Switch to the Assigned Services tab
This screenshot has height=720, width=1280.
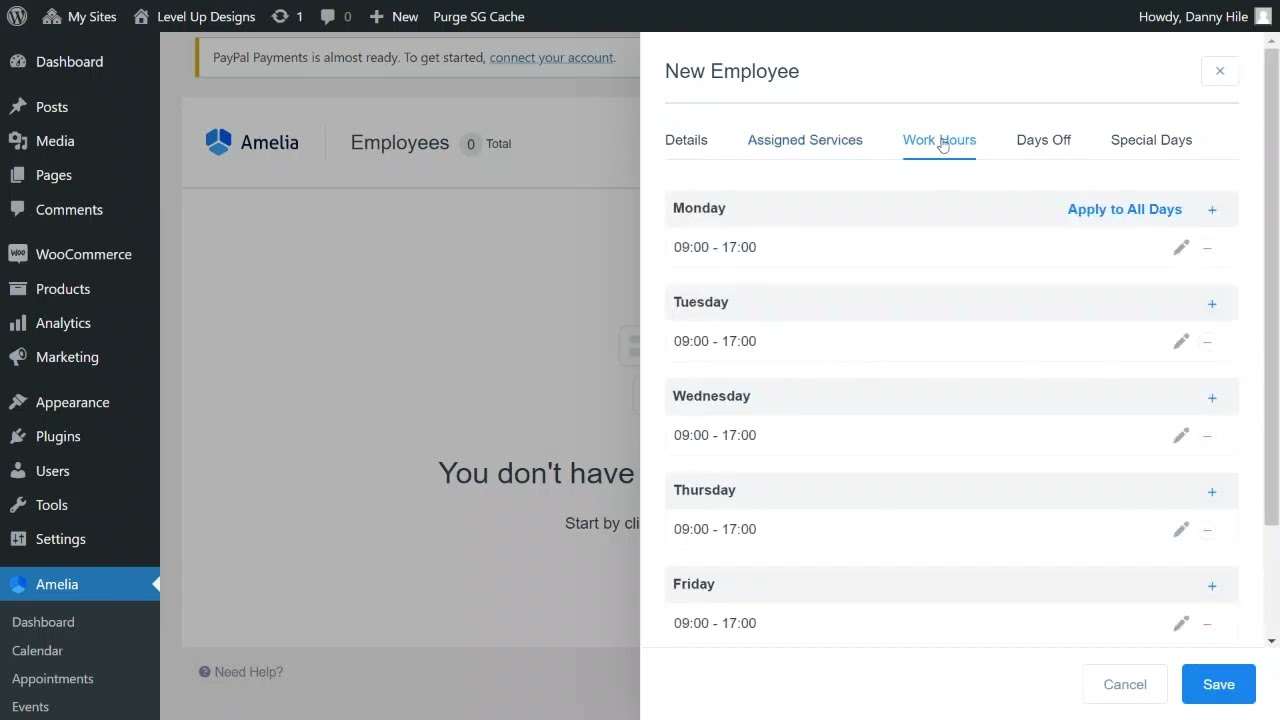(x=805, y=140)
